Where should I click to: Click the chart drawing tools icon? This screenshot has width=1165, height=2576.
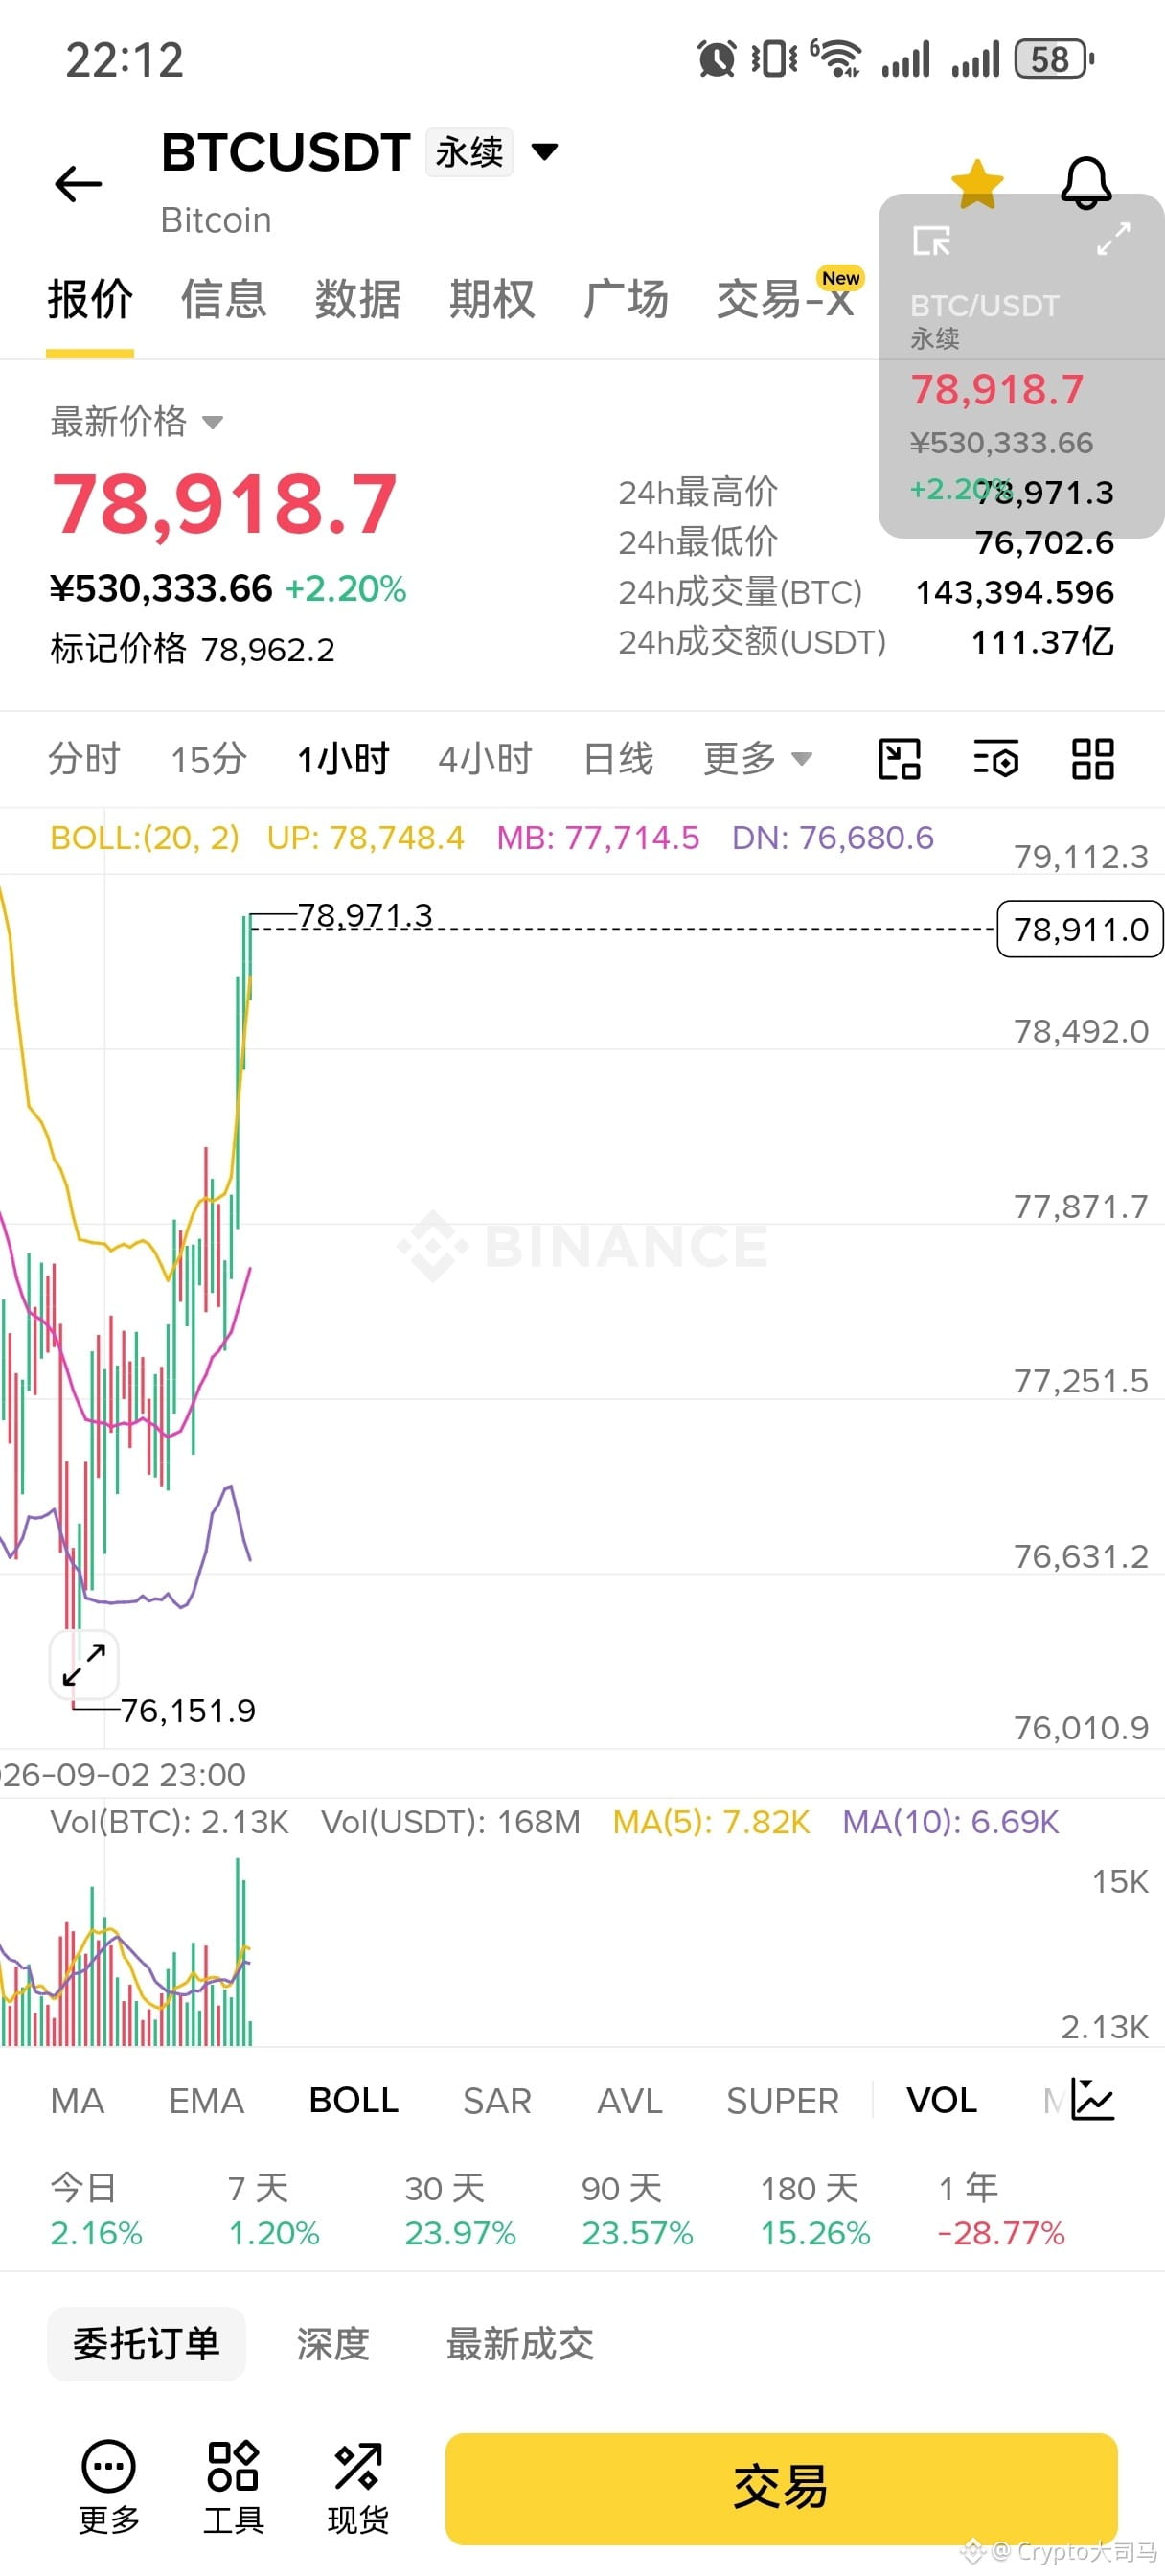[x=899, y=759]
